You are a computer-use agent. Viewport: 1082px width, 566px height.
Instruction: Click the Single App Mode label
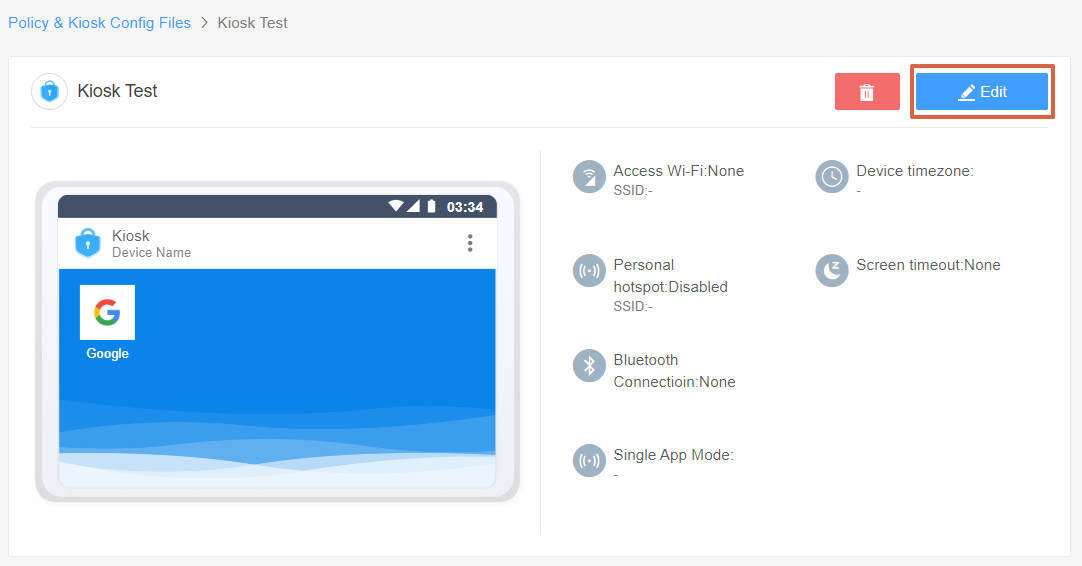pos(673,455)
